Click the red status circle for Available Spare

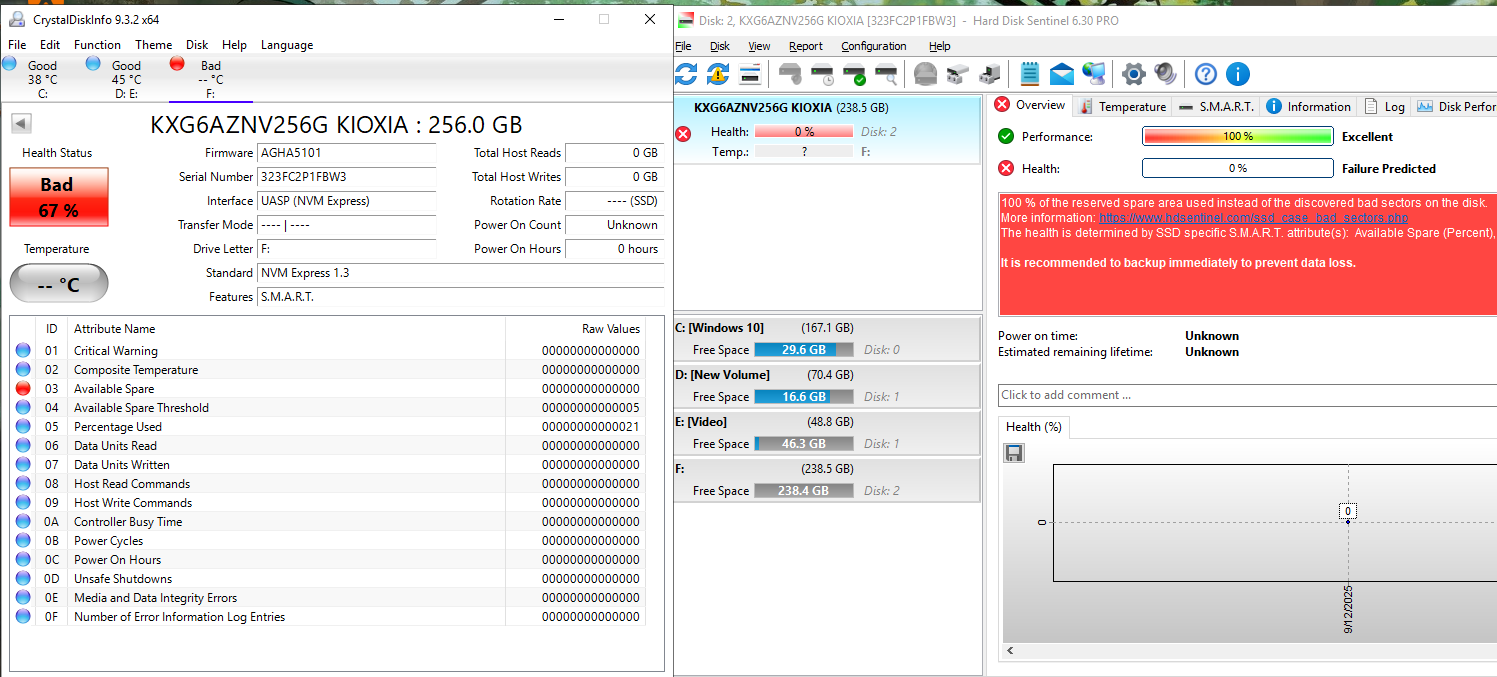(x=23, y=389)
